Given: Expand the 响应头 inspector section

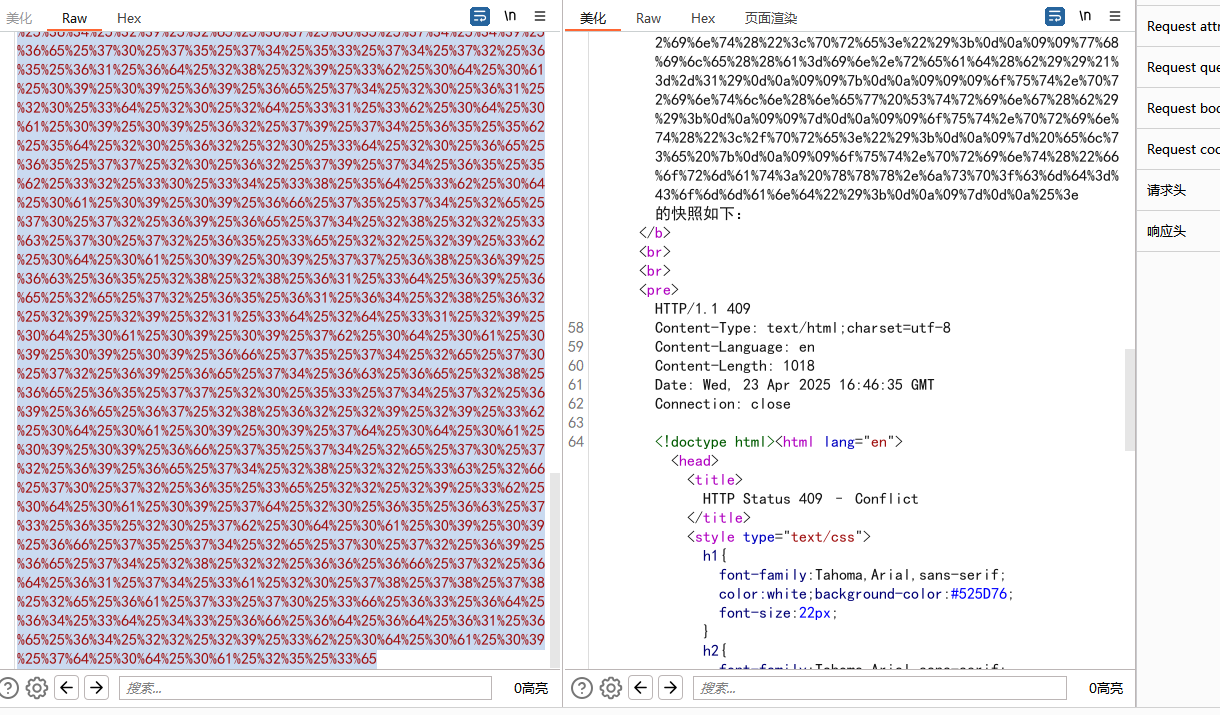Looking at the screenshot, I should click(x=1179, y=231).
